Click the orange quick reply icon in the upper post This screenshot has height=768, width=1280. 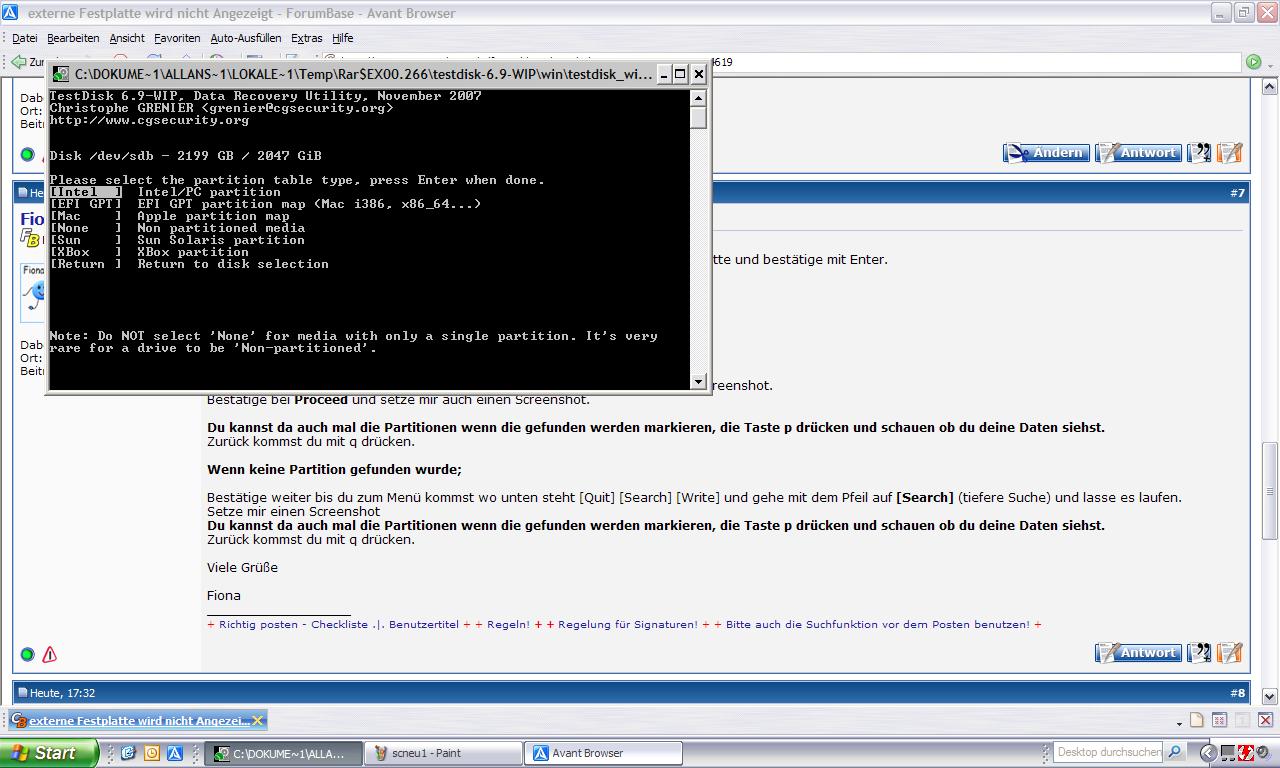click(x=1230, y=153)
